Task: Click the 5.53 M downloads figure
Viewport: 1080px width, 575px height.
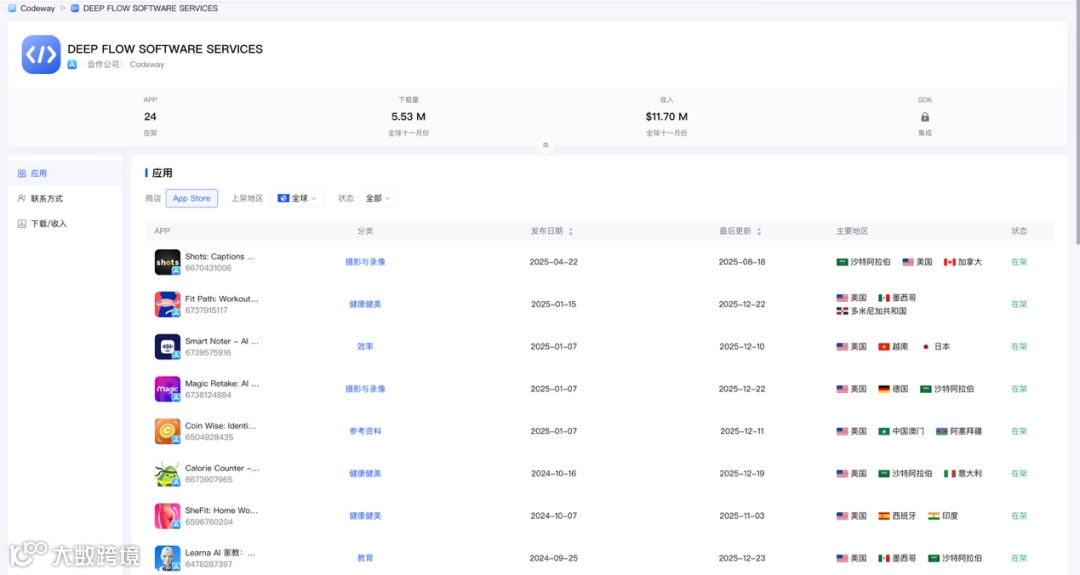Action: pos(408,117)
